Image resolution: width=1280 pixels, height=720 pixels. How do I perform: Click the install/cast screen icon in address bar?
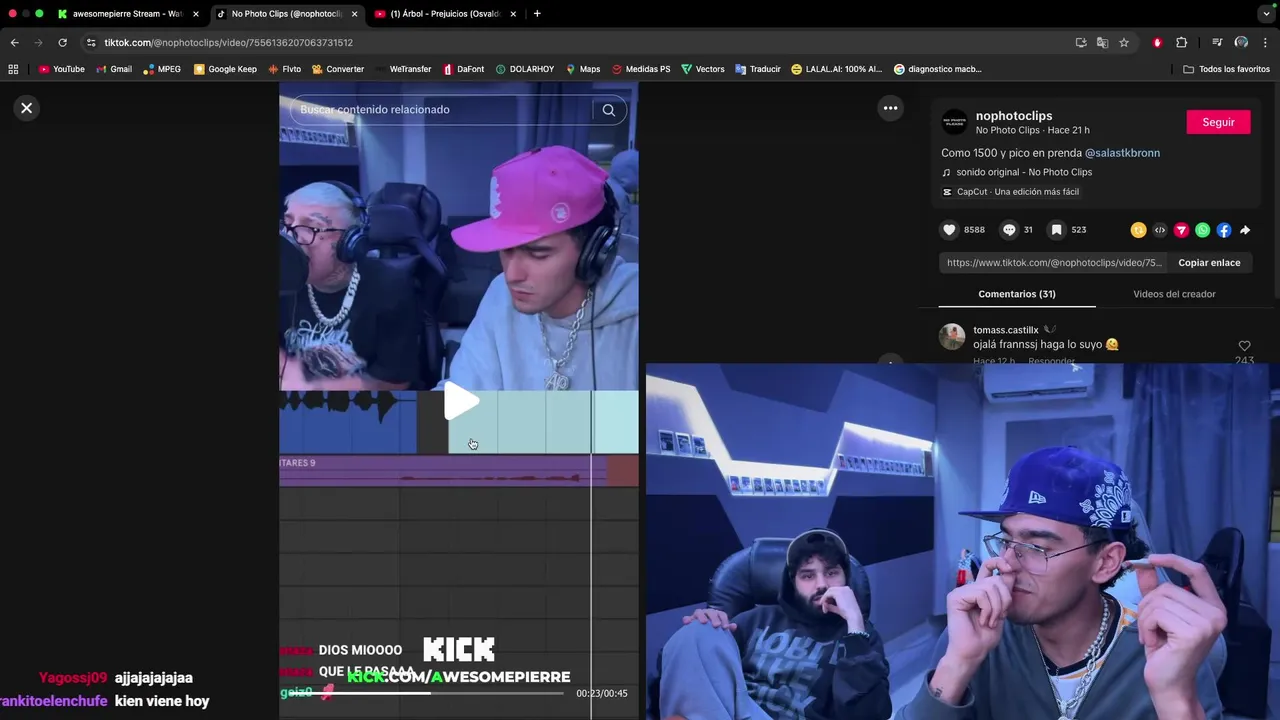tap(1081, 43)
